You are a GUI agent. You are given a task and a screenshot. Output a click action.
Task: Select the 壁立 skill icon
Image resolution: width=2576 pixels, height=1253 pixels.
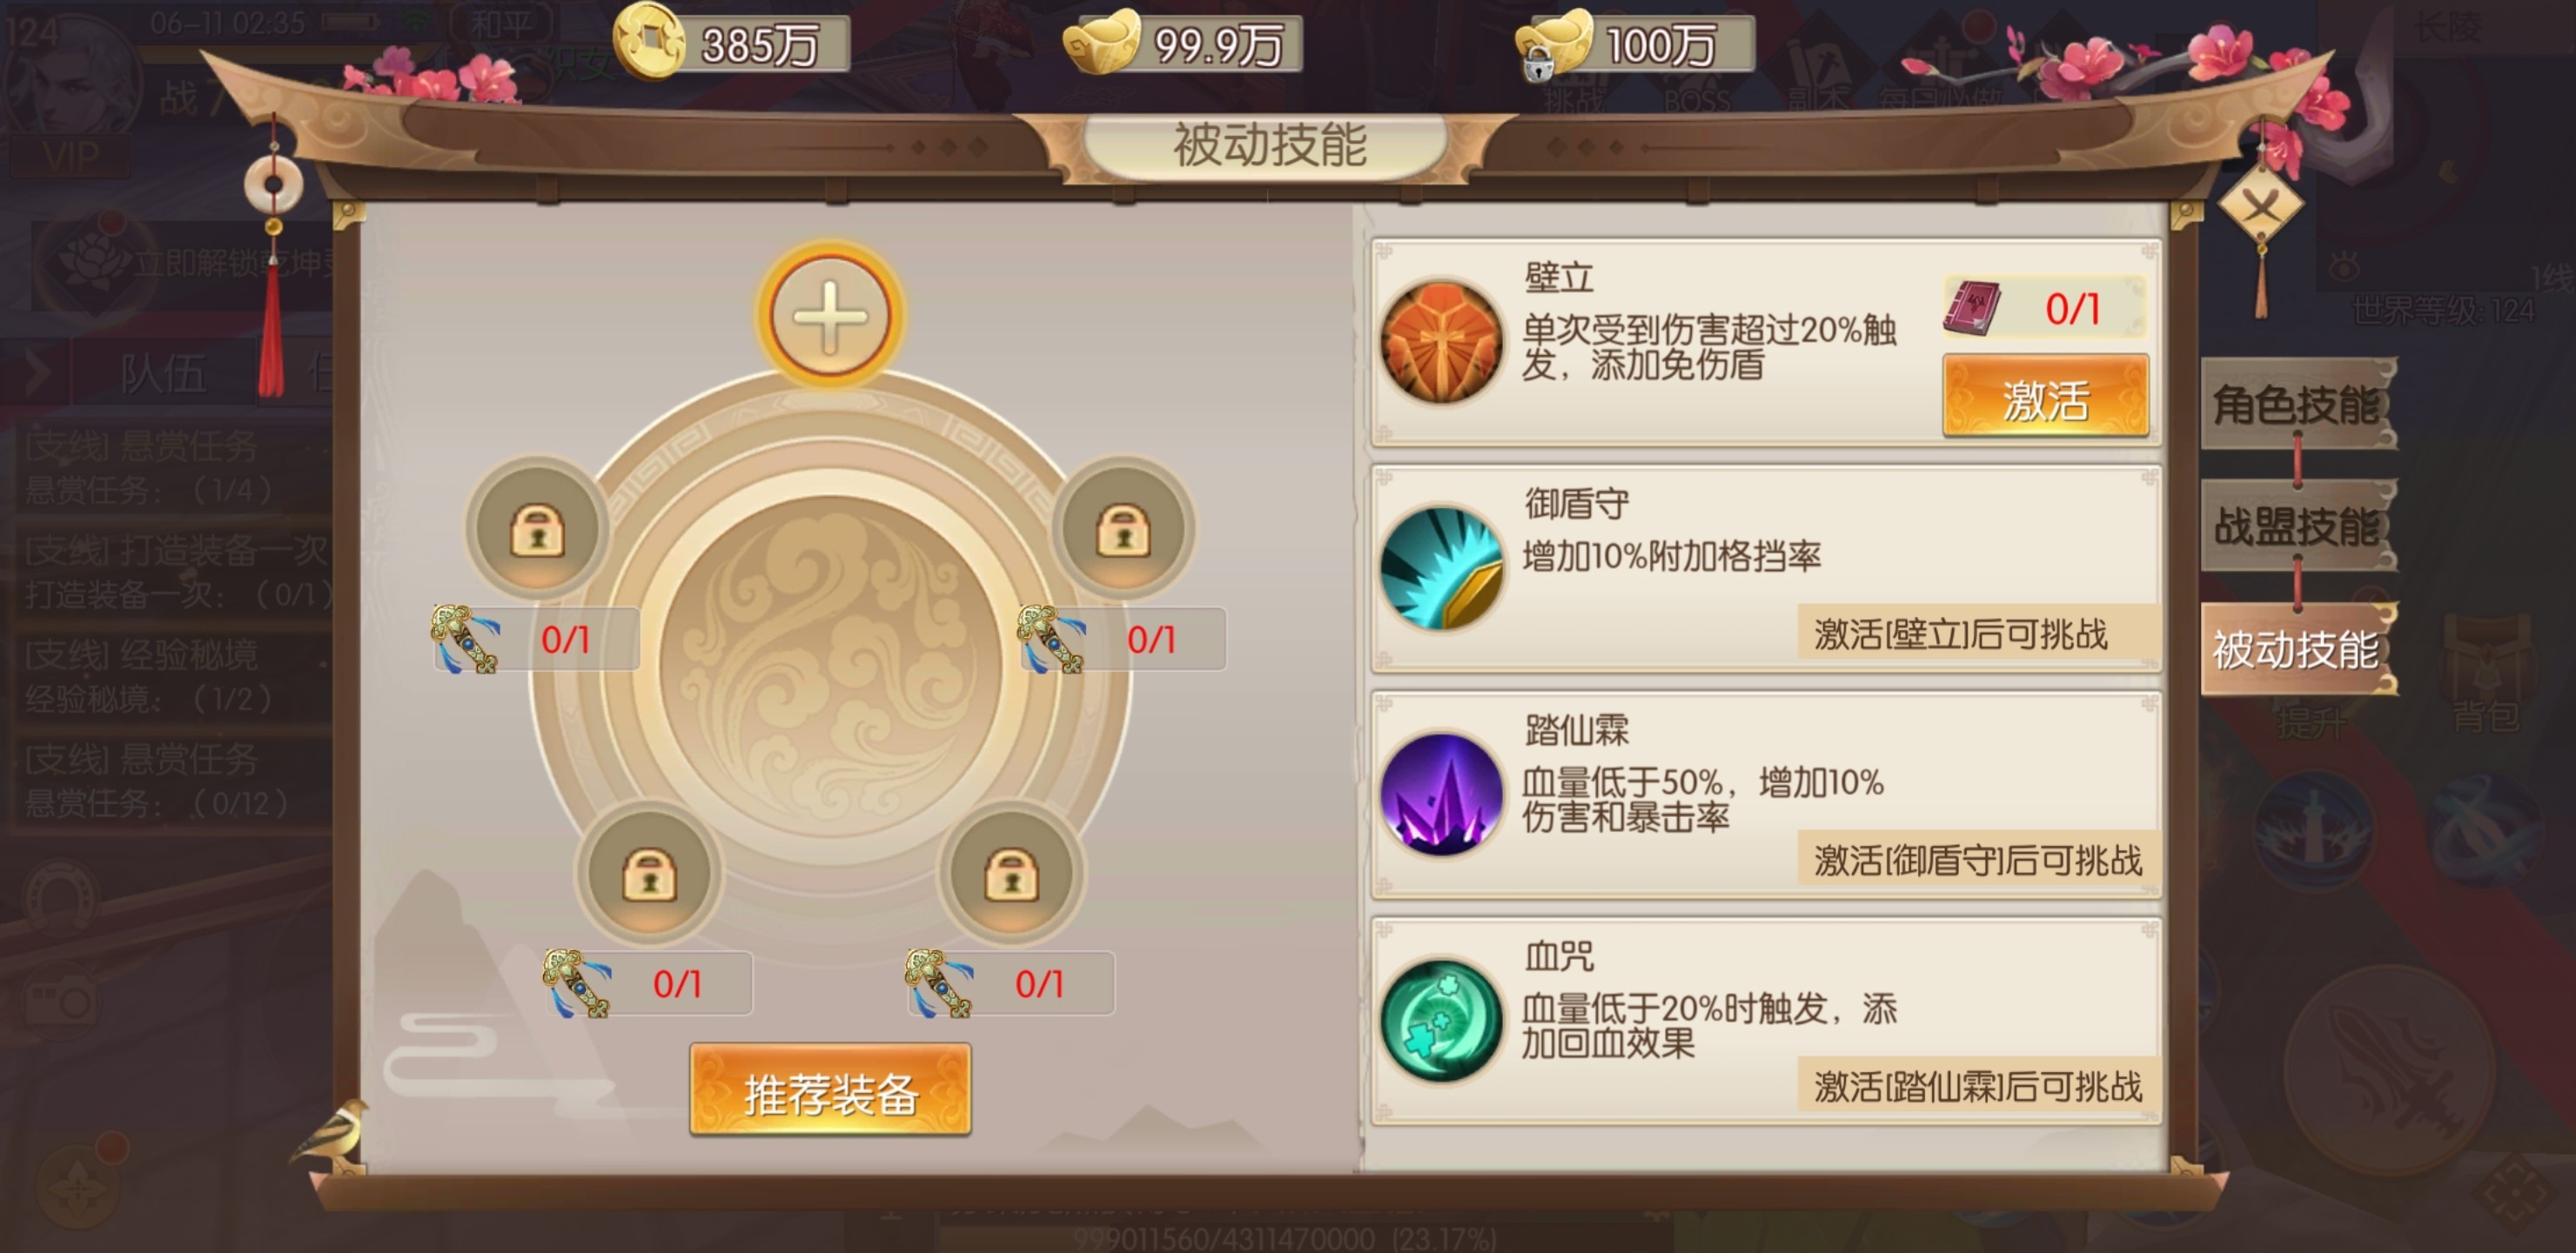tap(1441, 341)
